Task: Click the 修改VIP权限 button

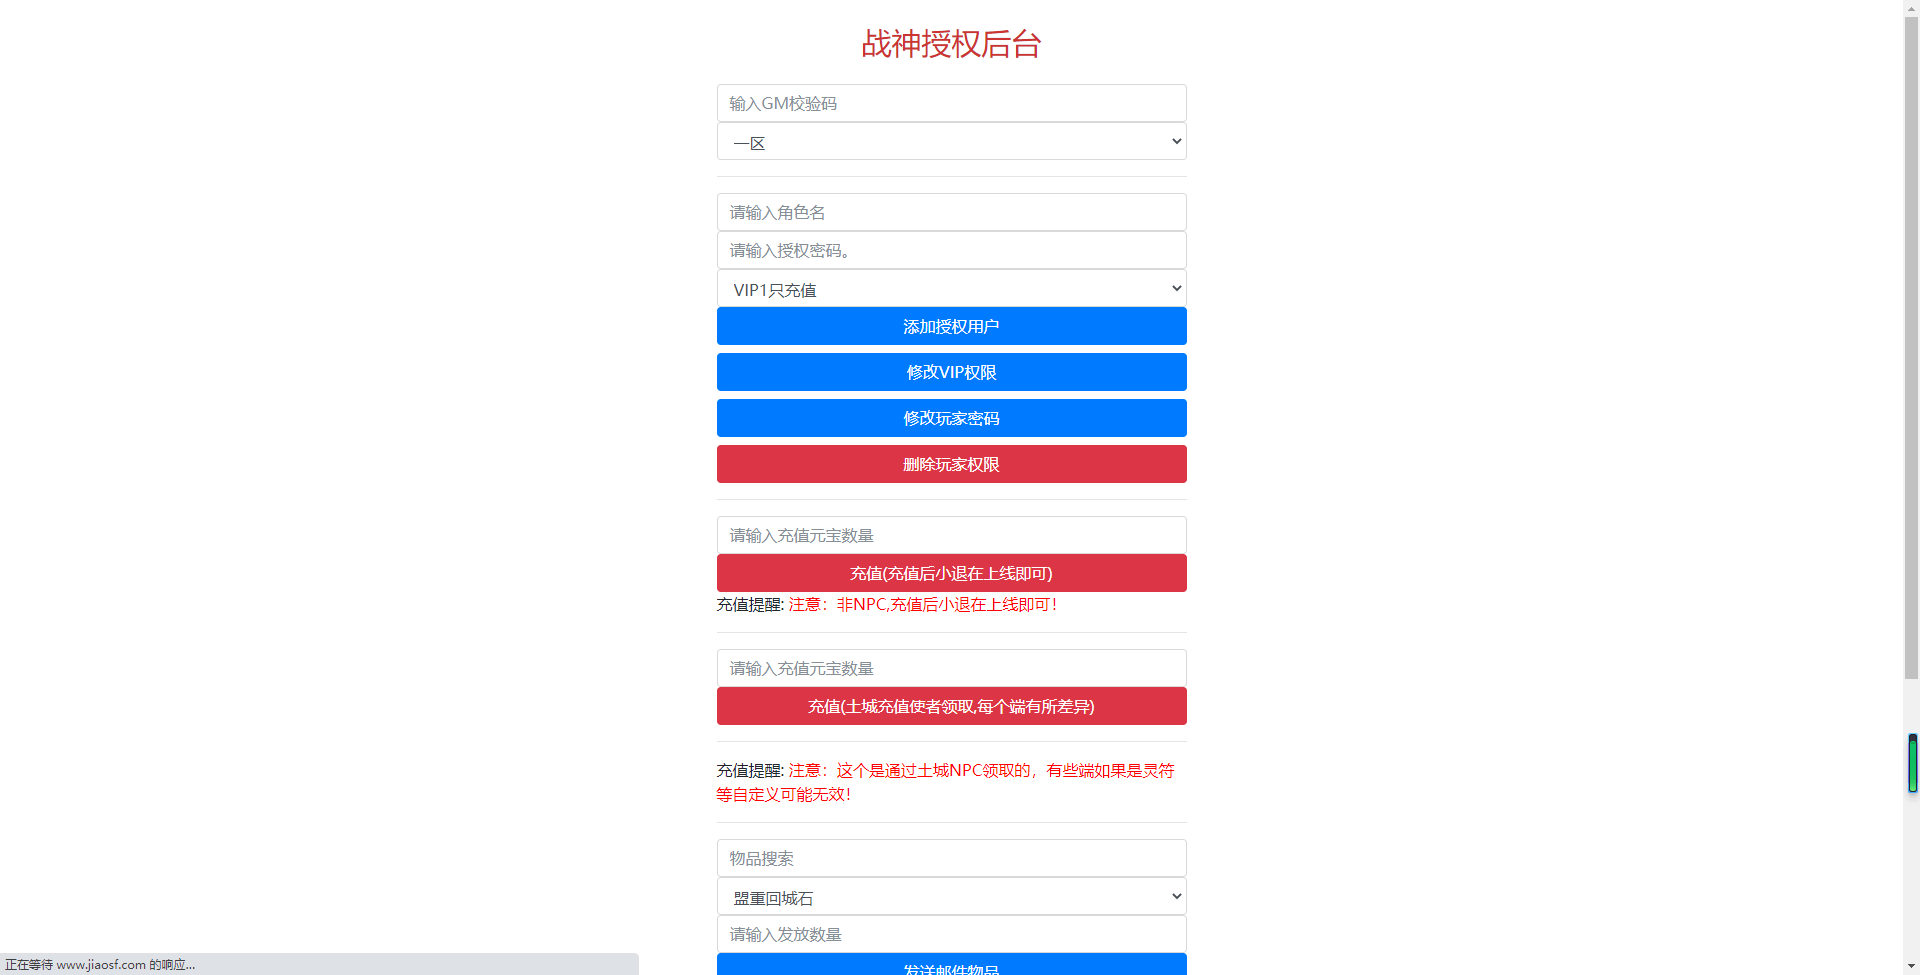Action: [951, 372]
